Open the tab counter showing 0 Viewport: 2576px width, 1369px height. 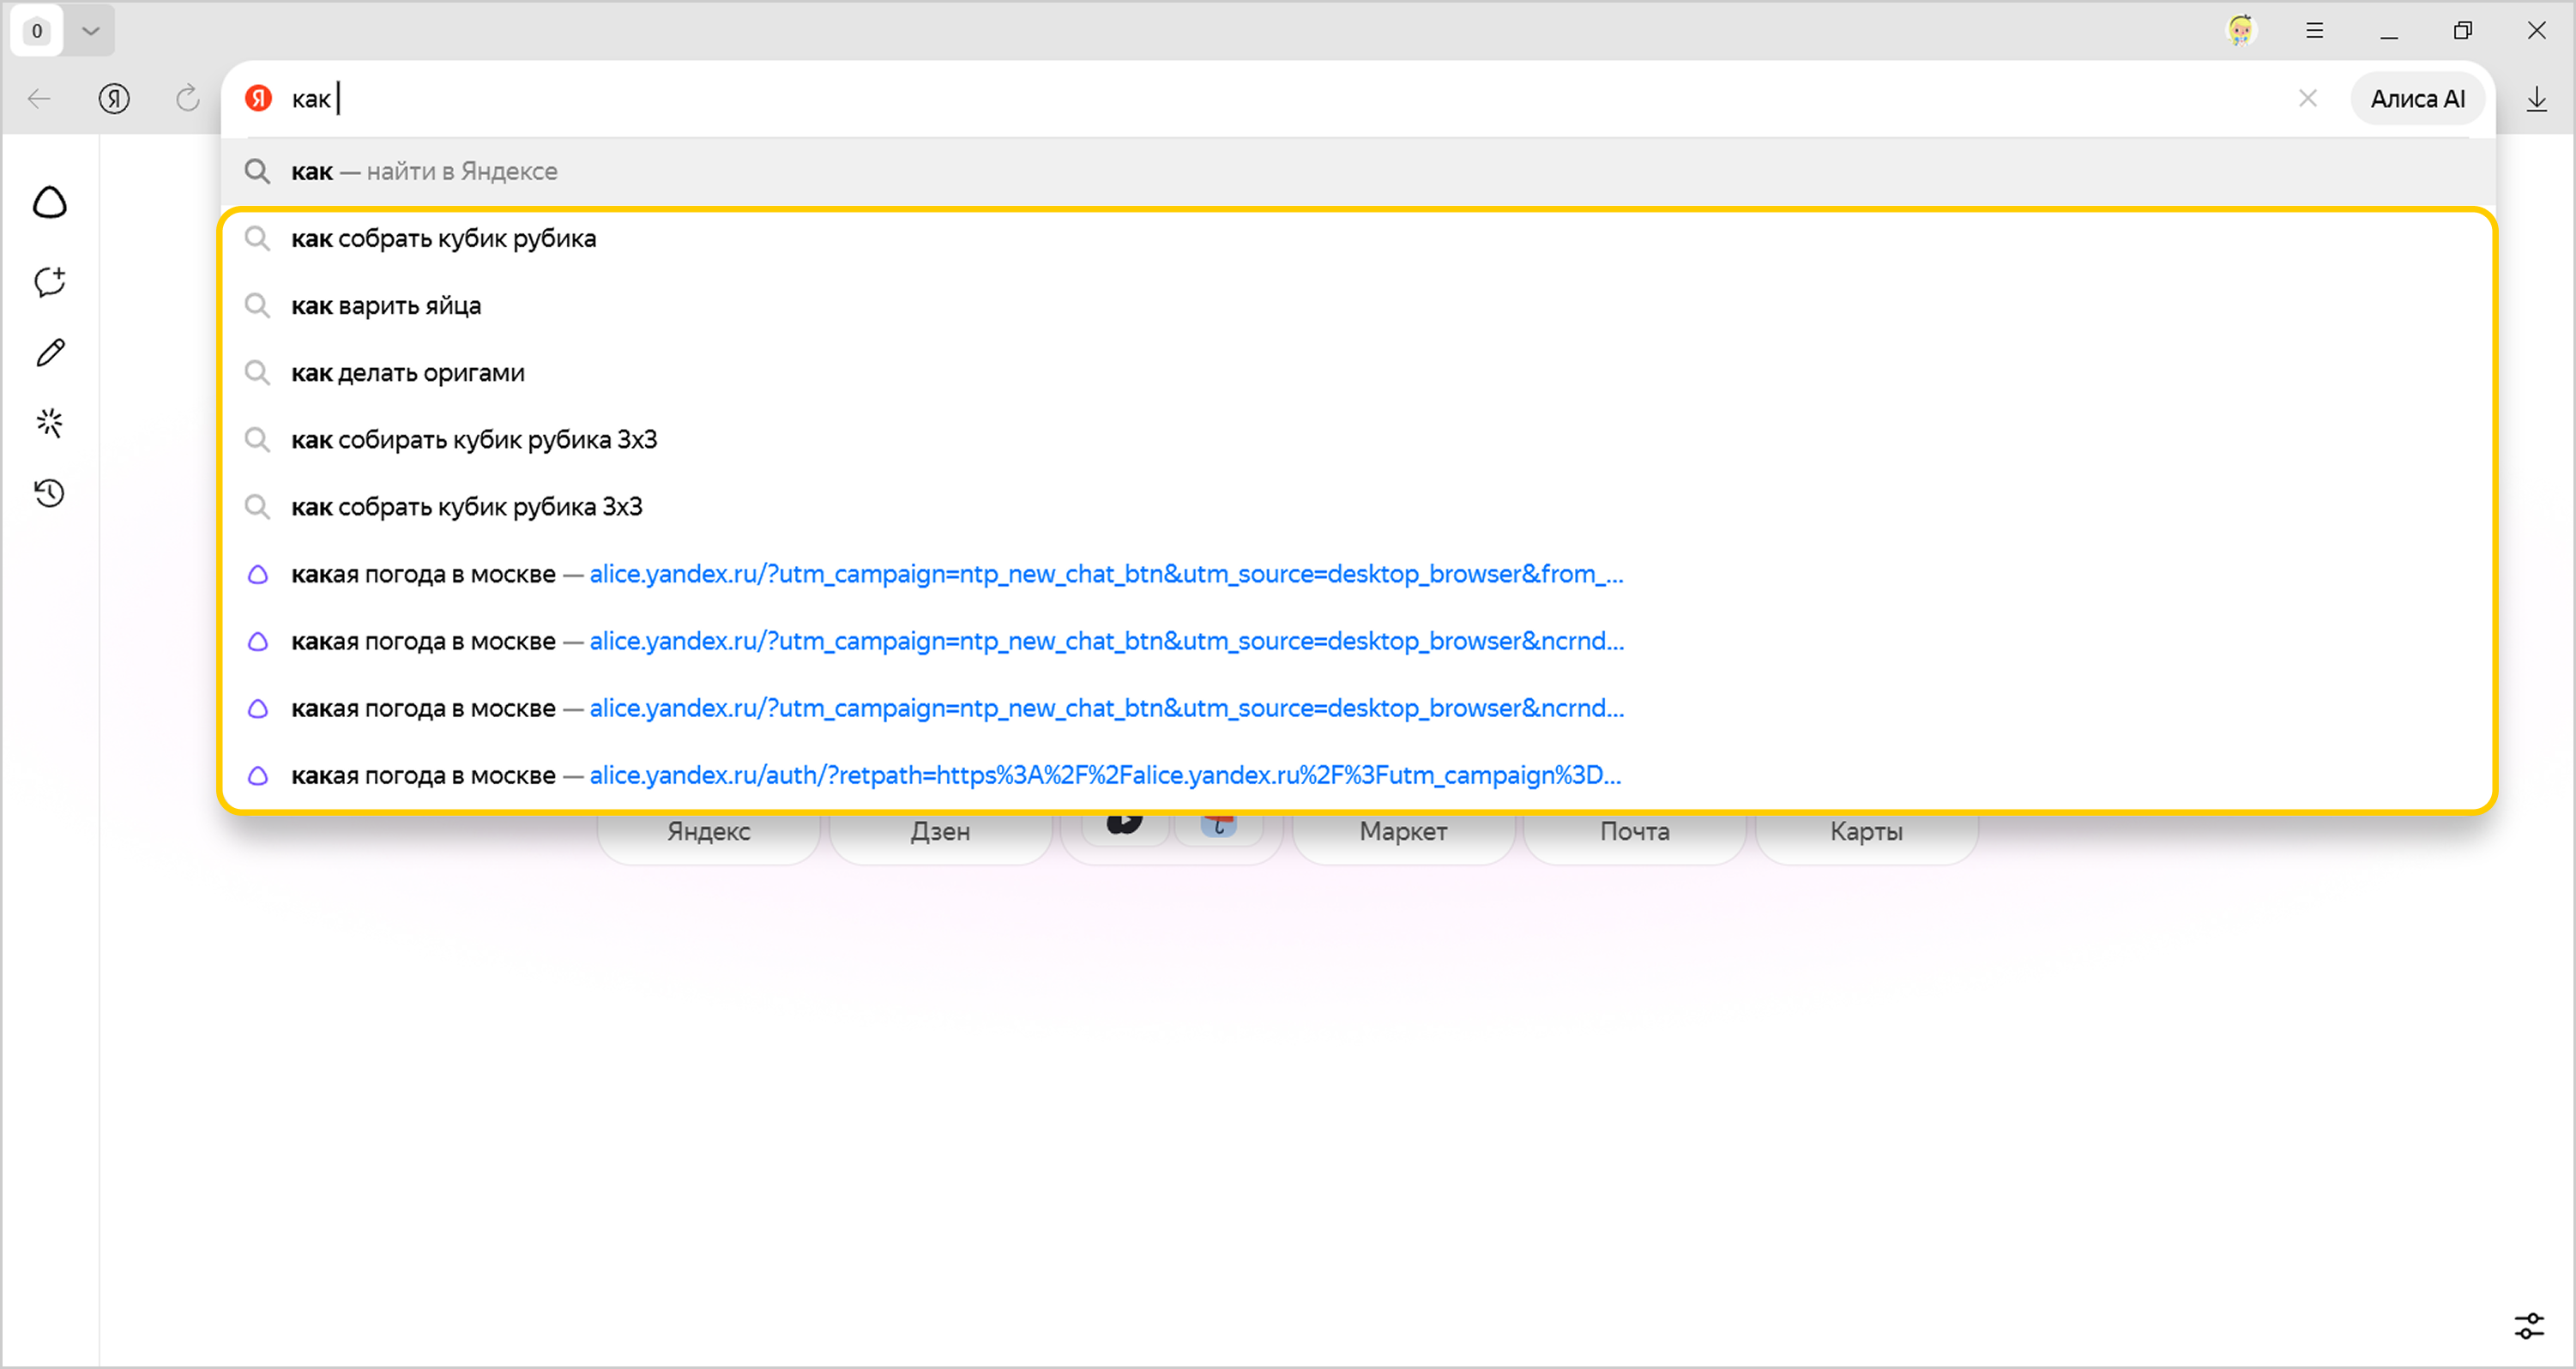click(37, 31)
